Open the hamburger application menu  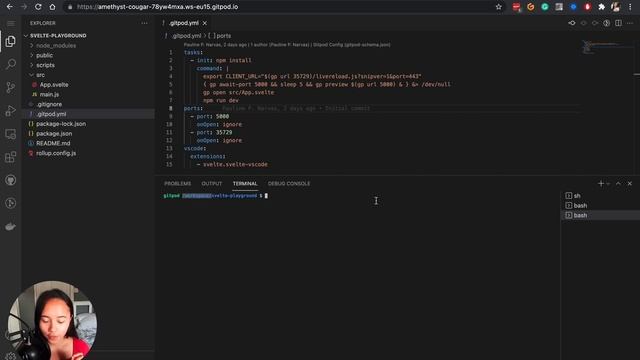[11, 23]
